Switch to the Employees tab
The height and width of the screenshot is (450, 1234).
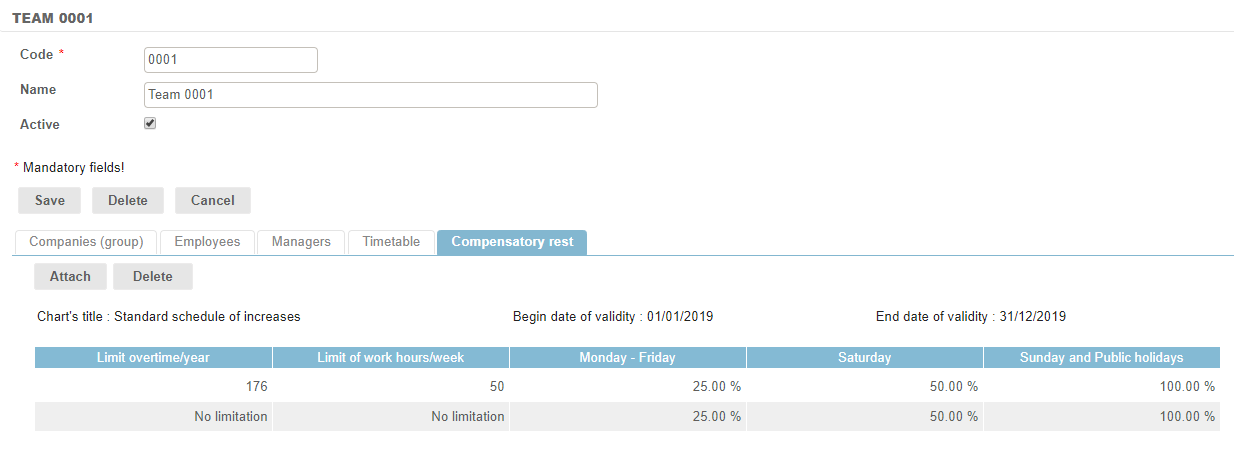point(207,242)
